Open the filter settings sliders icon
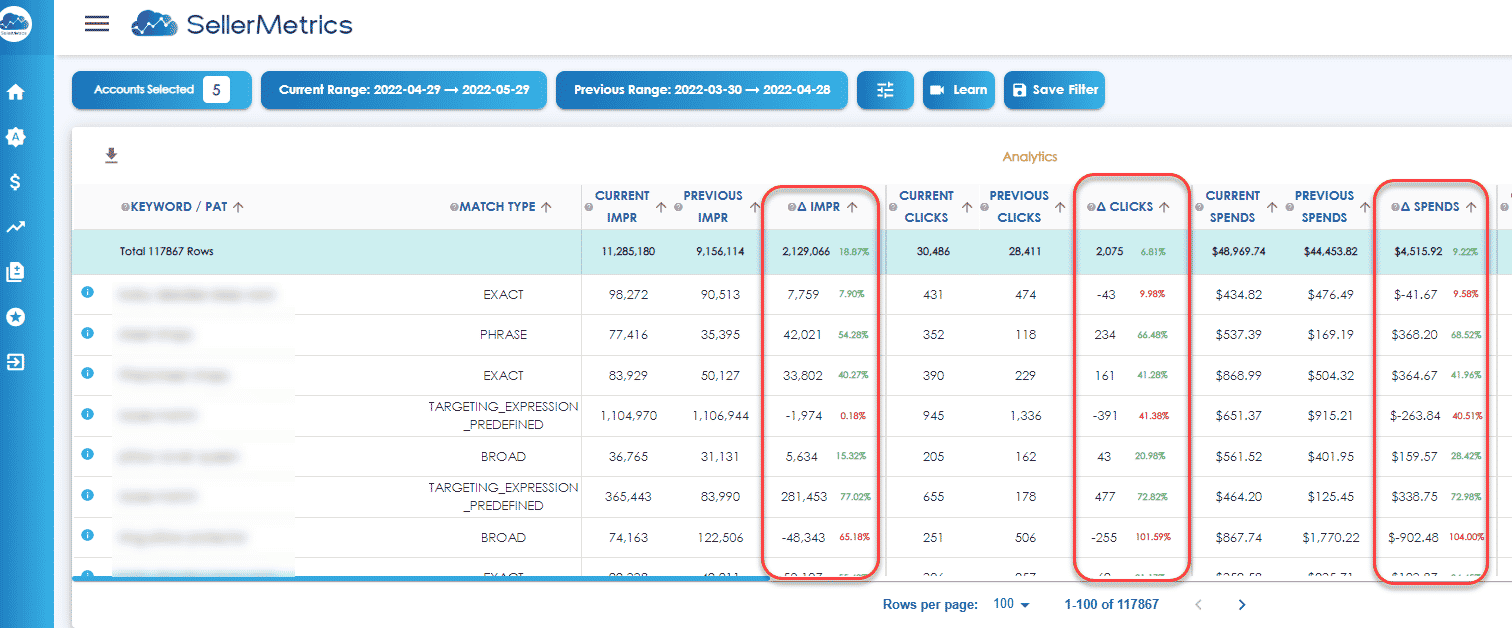This screenshot has width=1512, height=628. [x=884, y=89]
